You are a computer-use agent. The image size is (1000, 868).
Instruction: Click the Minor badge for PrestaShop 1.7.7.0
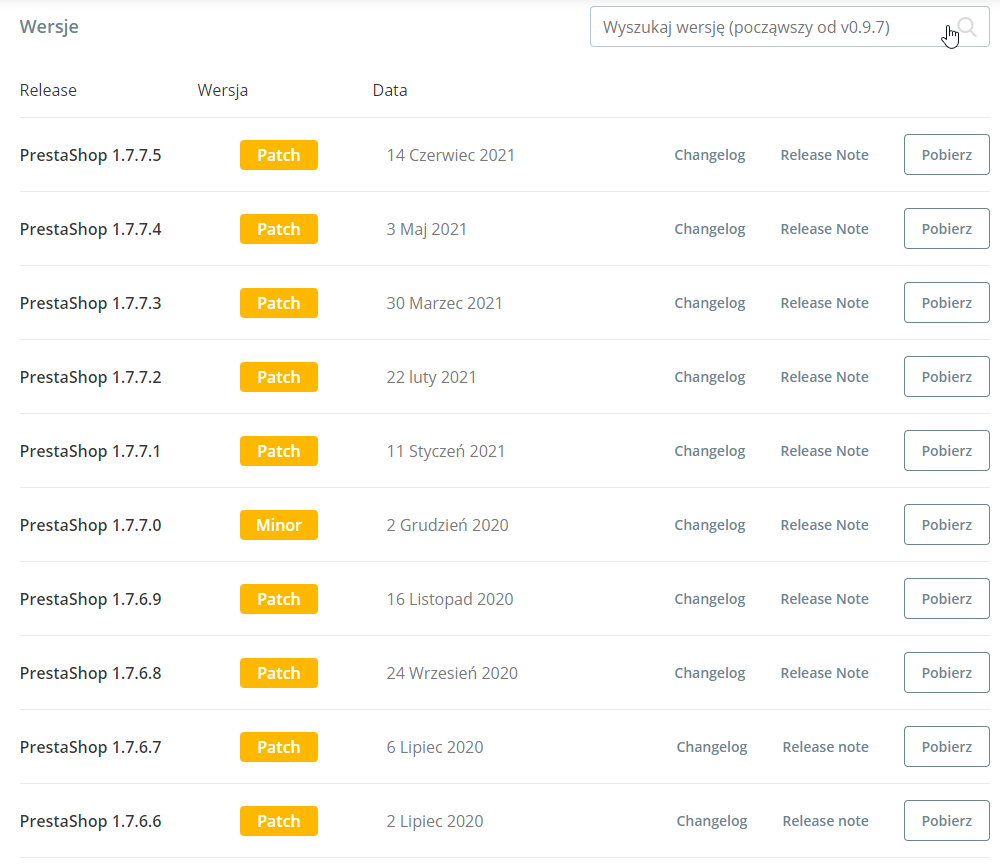(x=278, y=525)
